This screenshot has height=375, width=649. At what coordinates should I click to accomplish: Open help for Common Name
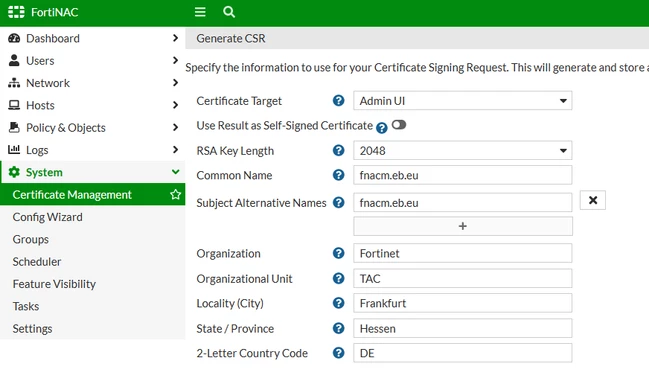[x=339, y=175]
